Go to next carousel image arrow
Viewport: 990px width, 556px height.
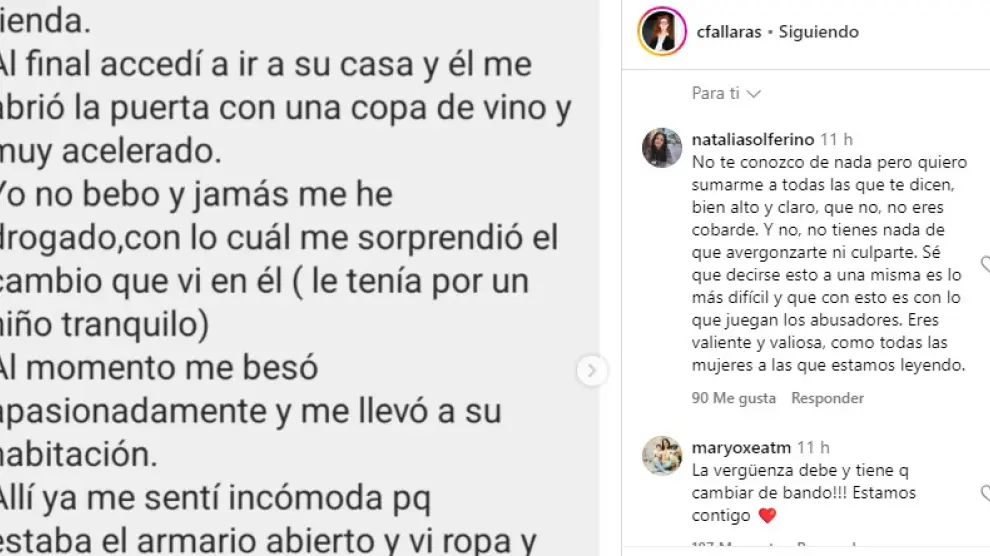591,370
